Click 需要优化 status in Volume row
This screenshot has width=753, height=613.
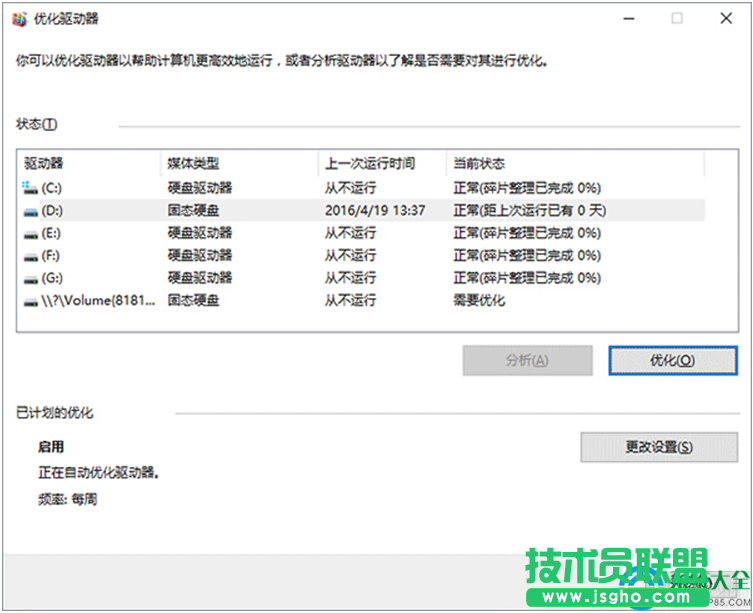[x=479, y=301]
